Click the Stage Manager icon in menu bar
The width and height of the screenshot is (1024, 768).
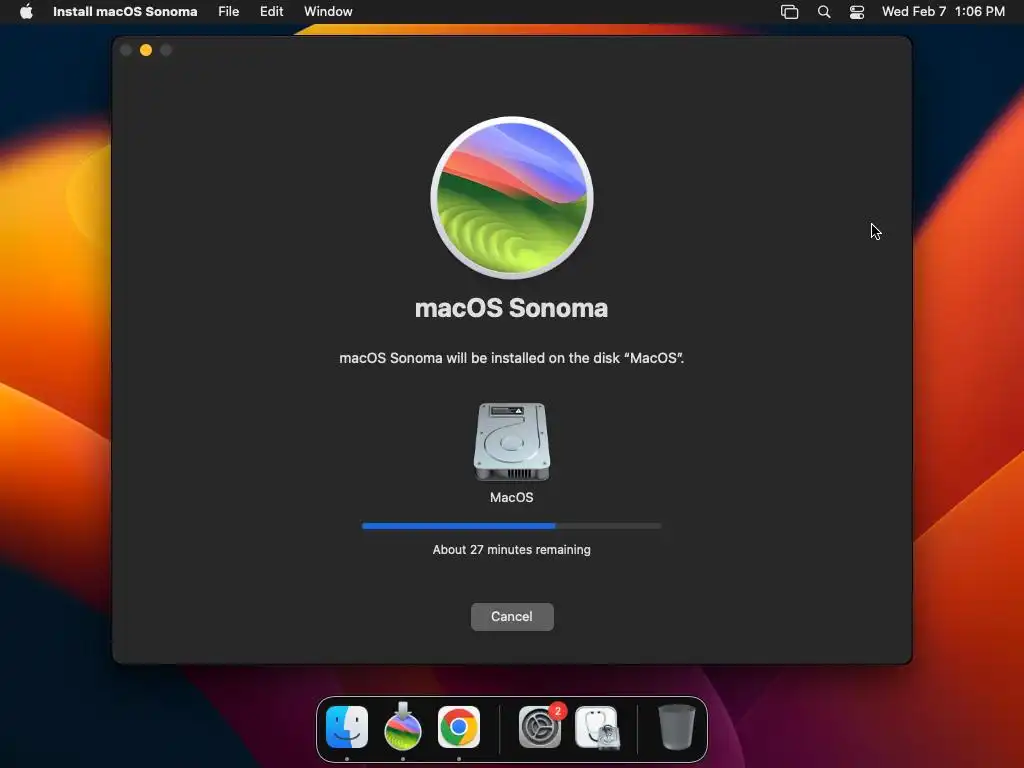pyautogui.click(x=790, y=12)
